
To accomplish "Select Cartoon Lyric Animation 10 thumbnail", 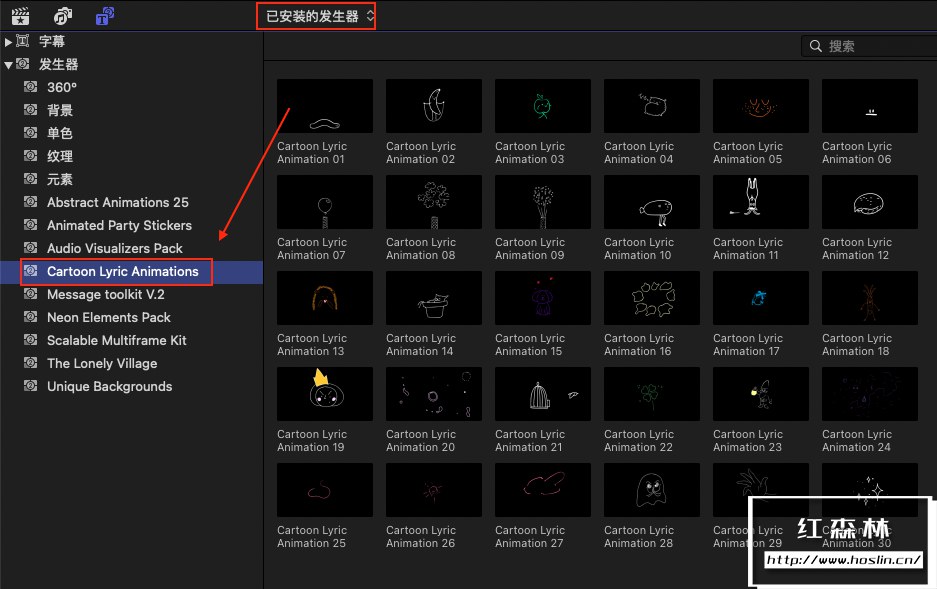I will 652,202.
